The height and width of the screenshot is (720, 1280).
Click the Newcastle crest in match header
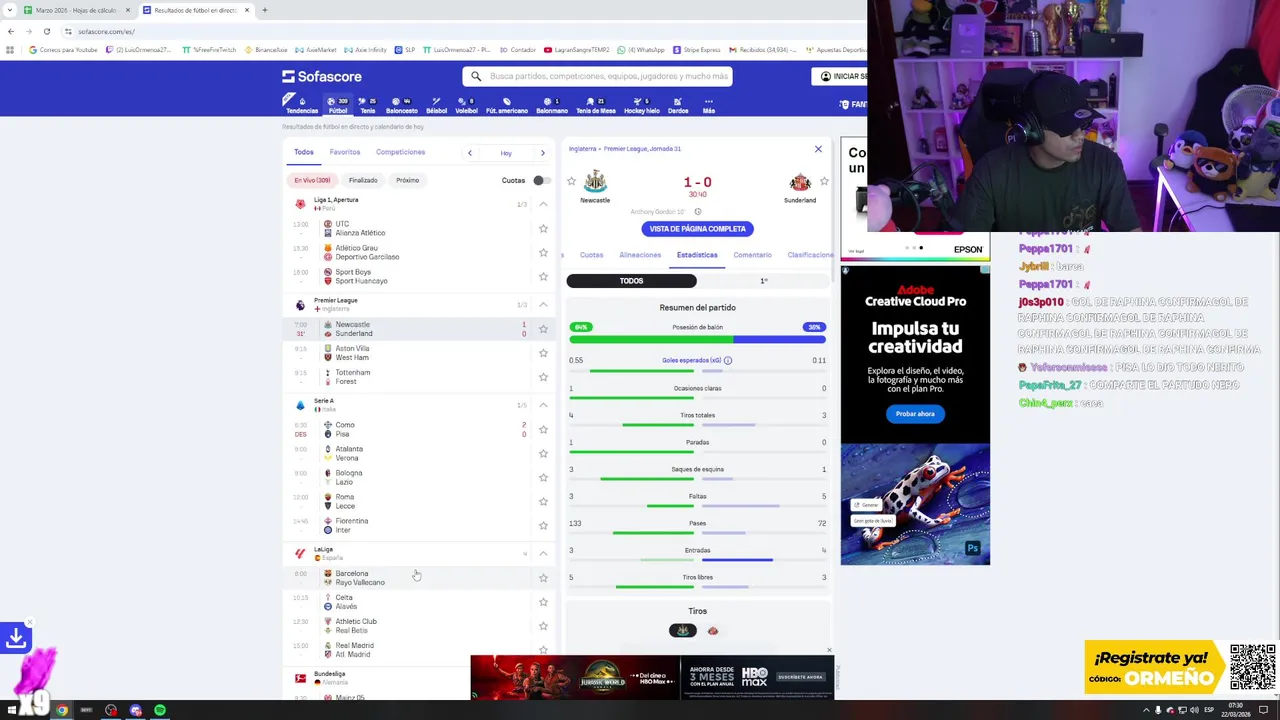pos(595,181)
